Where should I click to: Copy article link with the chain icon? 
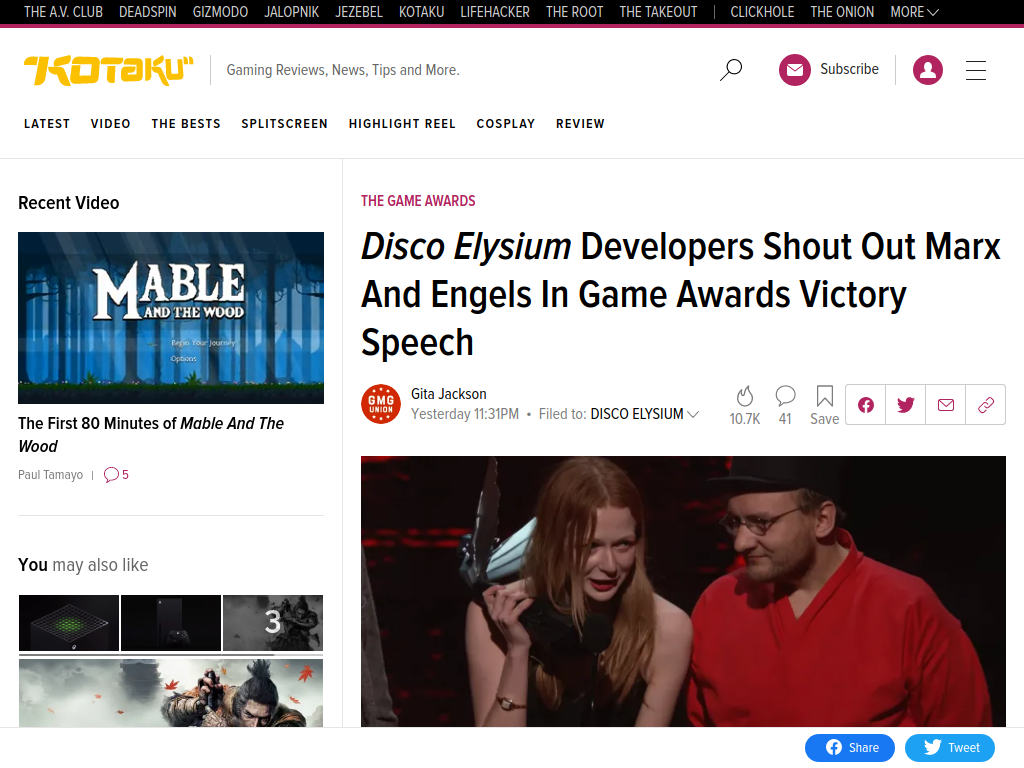click(985, 405)
